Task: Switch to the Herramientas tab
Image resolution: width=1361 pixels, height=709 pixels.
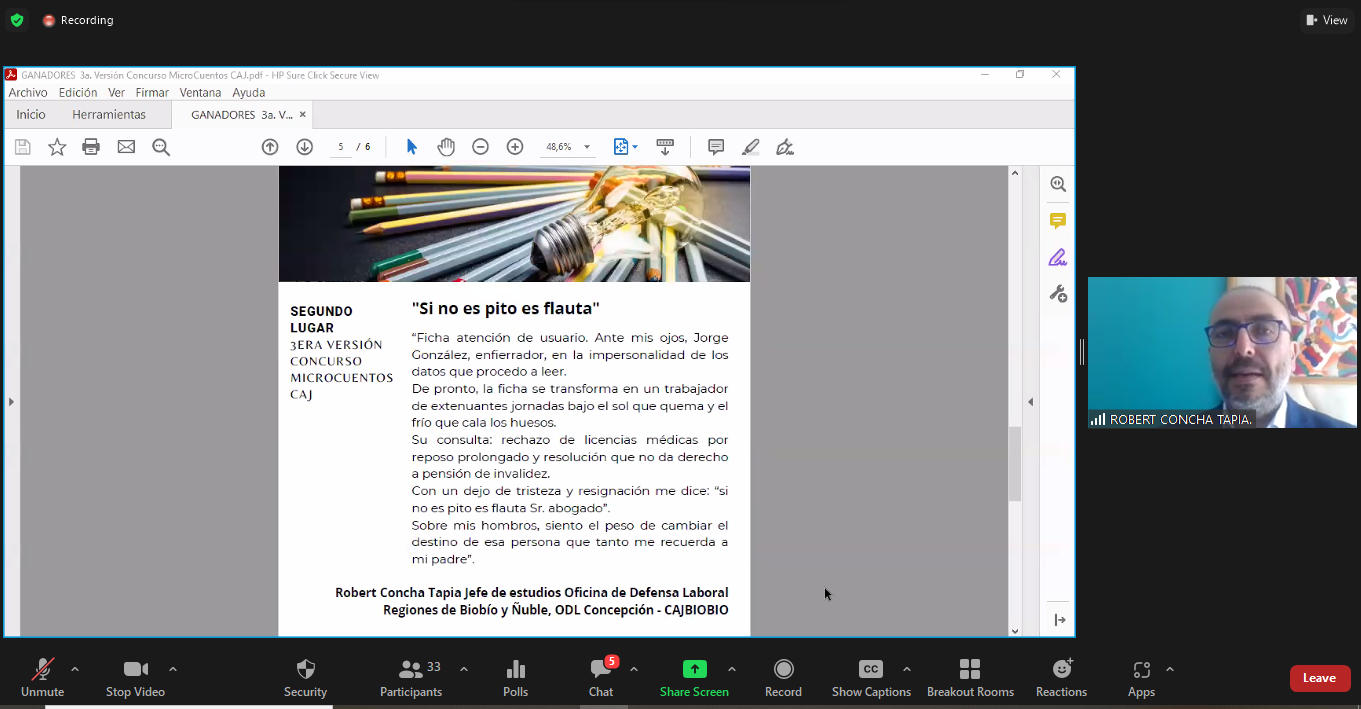Action: click(x=109, y=115)
